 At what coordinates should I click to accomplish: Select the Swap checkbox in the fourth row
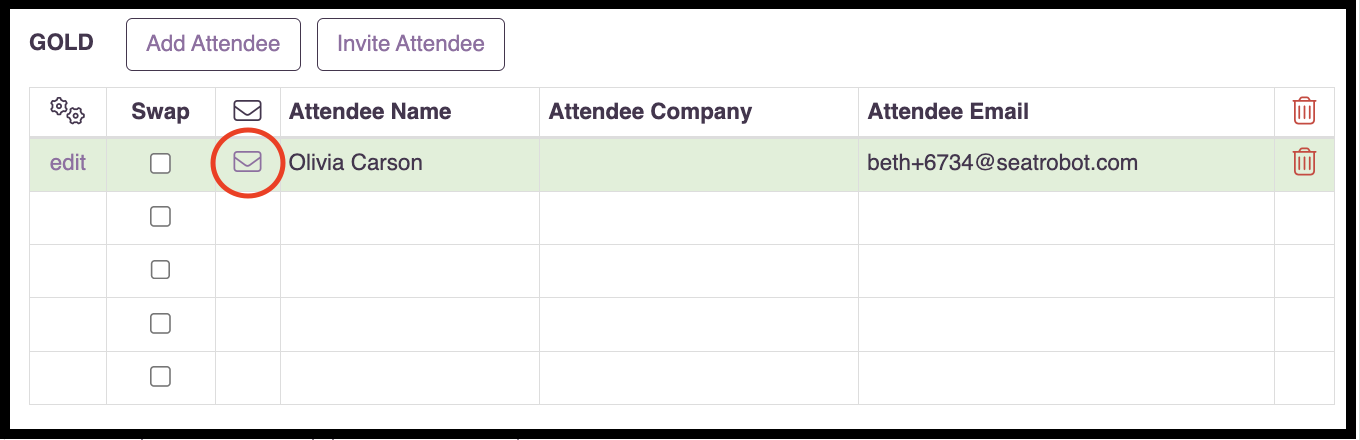pyautogui.click(x=160, y=323)
